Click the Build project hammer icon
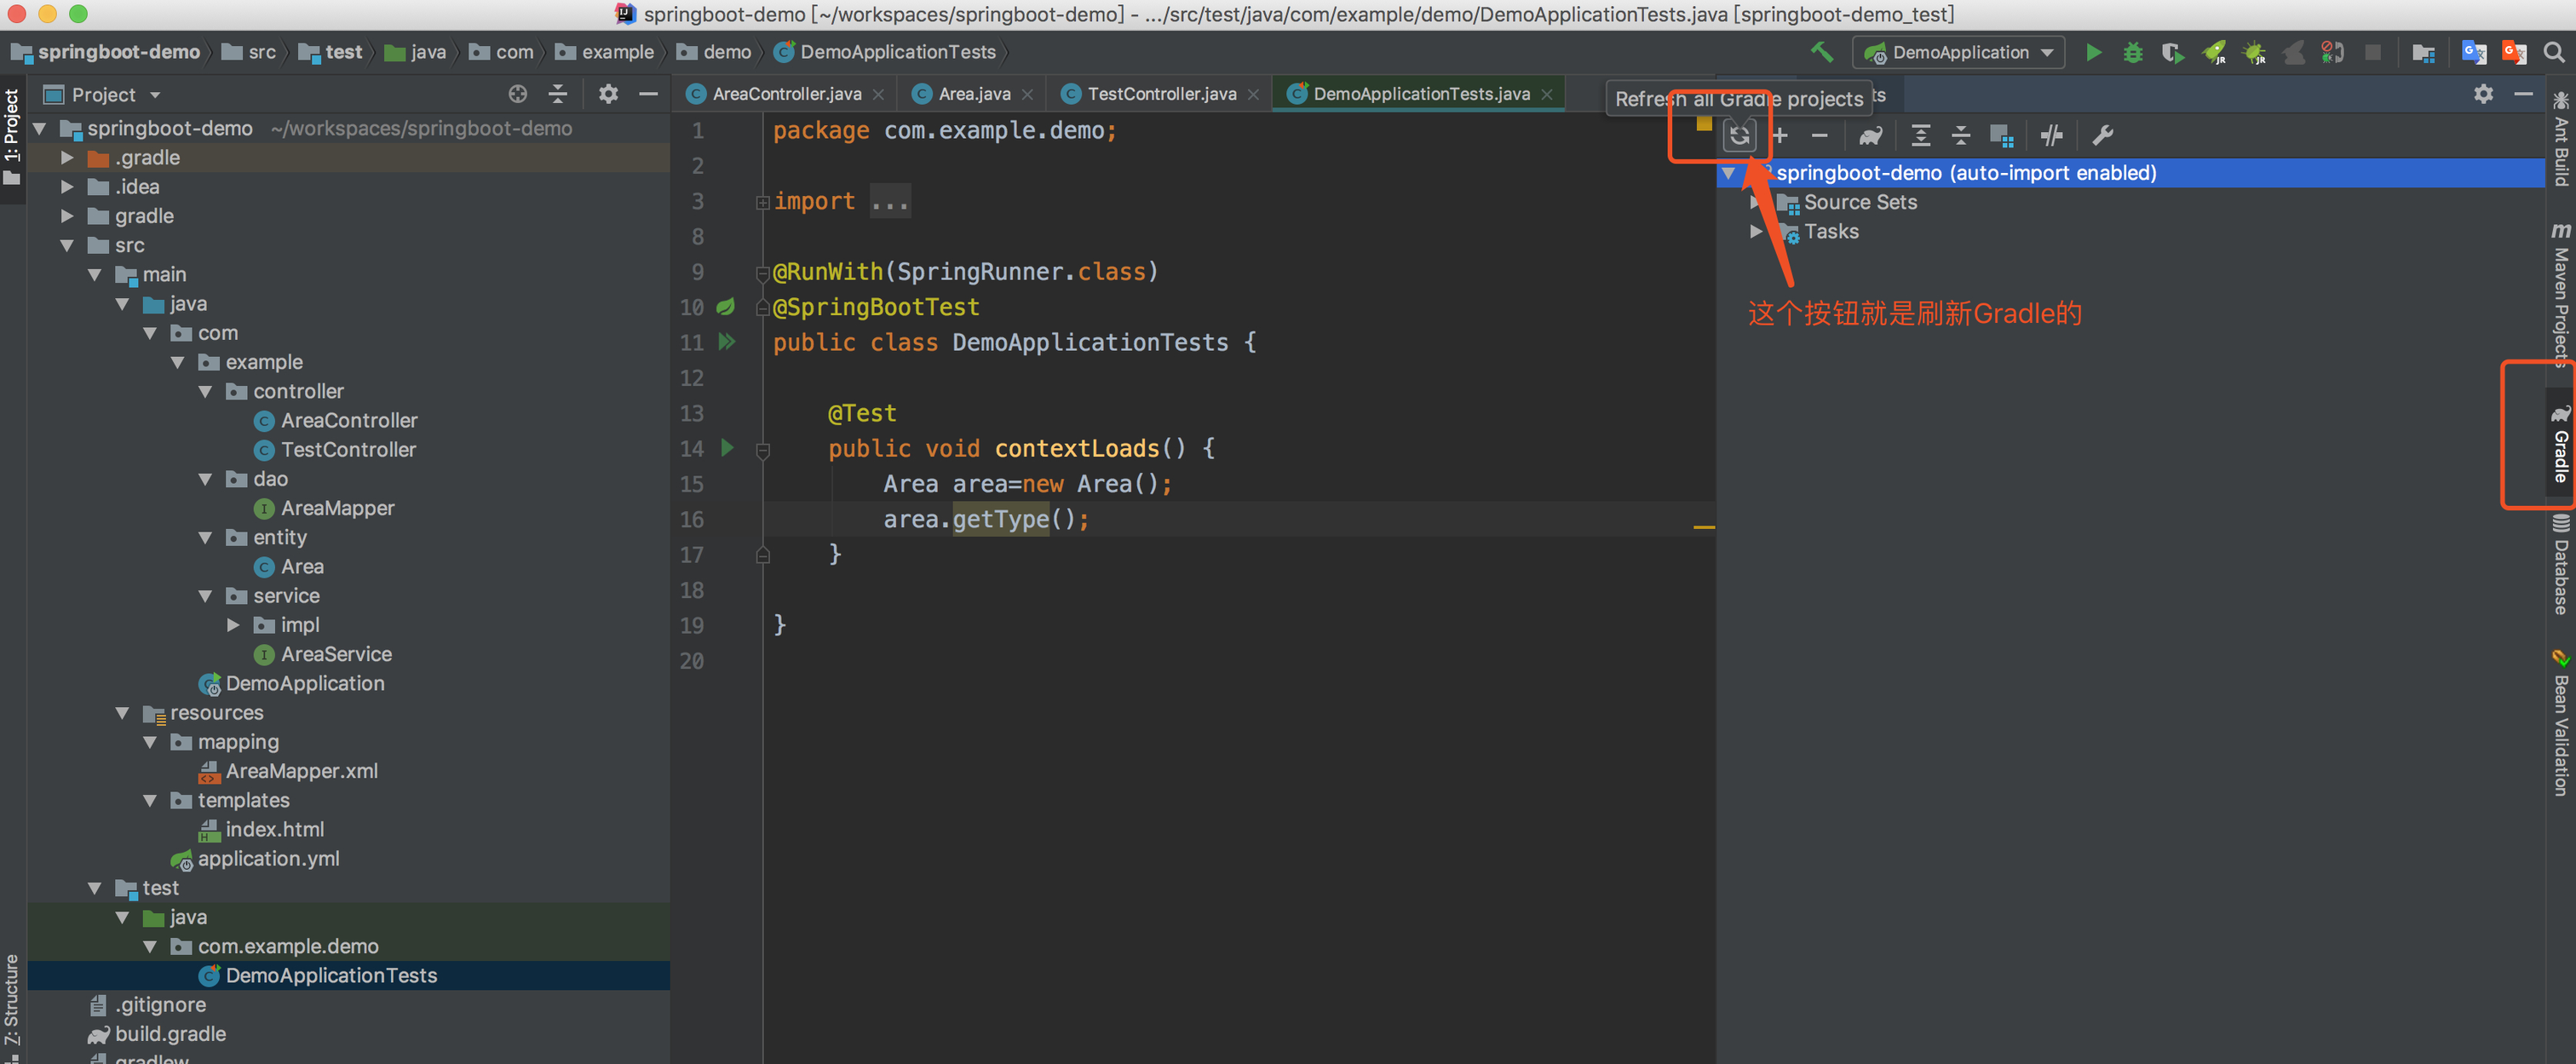 tap(1822, 52)
